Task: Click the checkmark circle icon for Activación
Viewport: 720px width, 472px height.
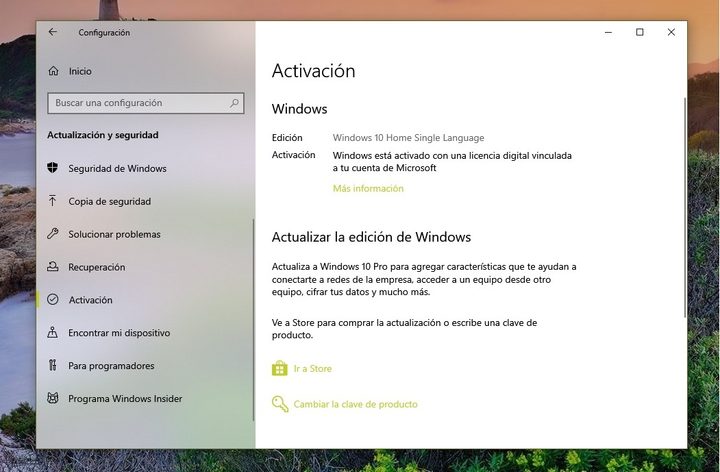Action: 53,299
